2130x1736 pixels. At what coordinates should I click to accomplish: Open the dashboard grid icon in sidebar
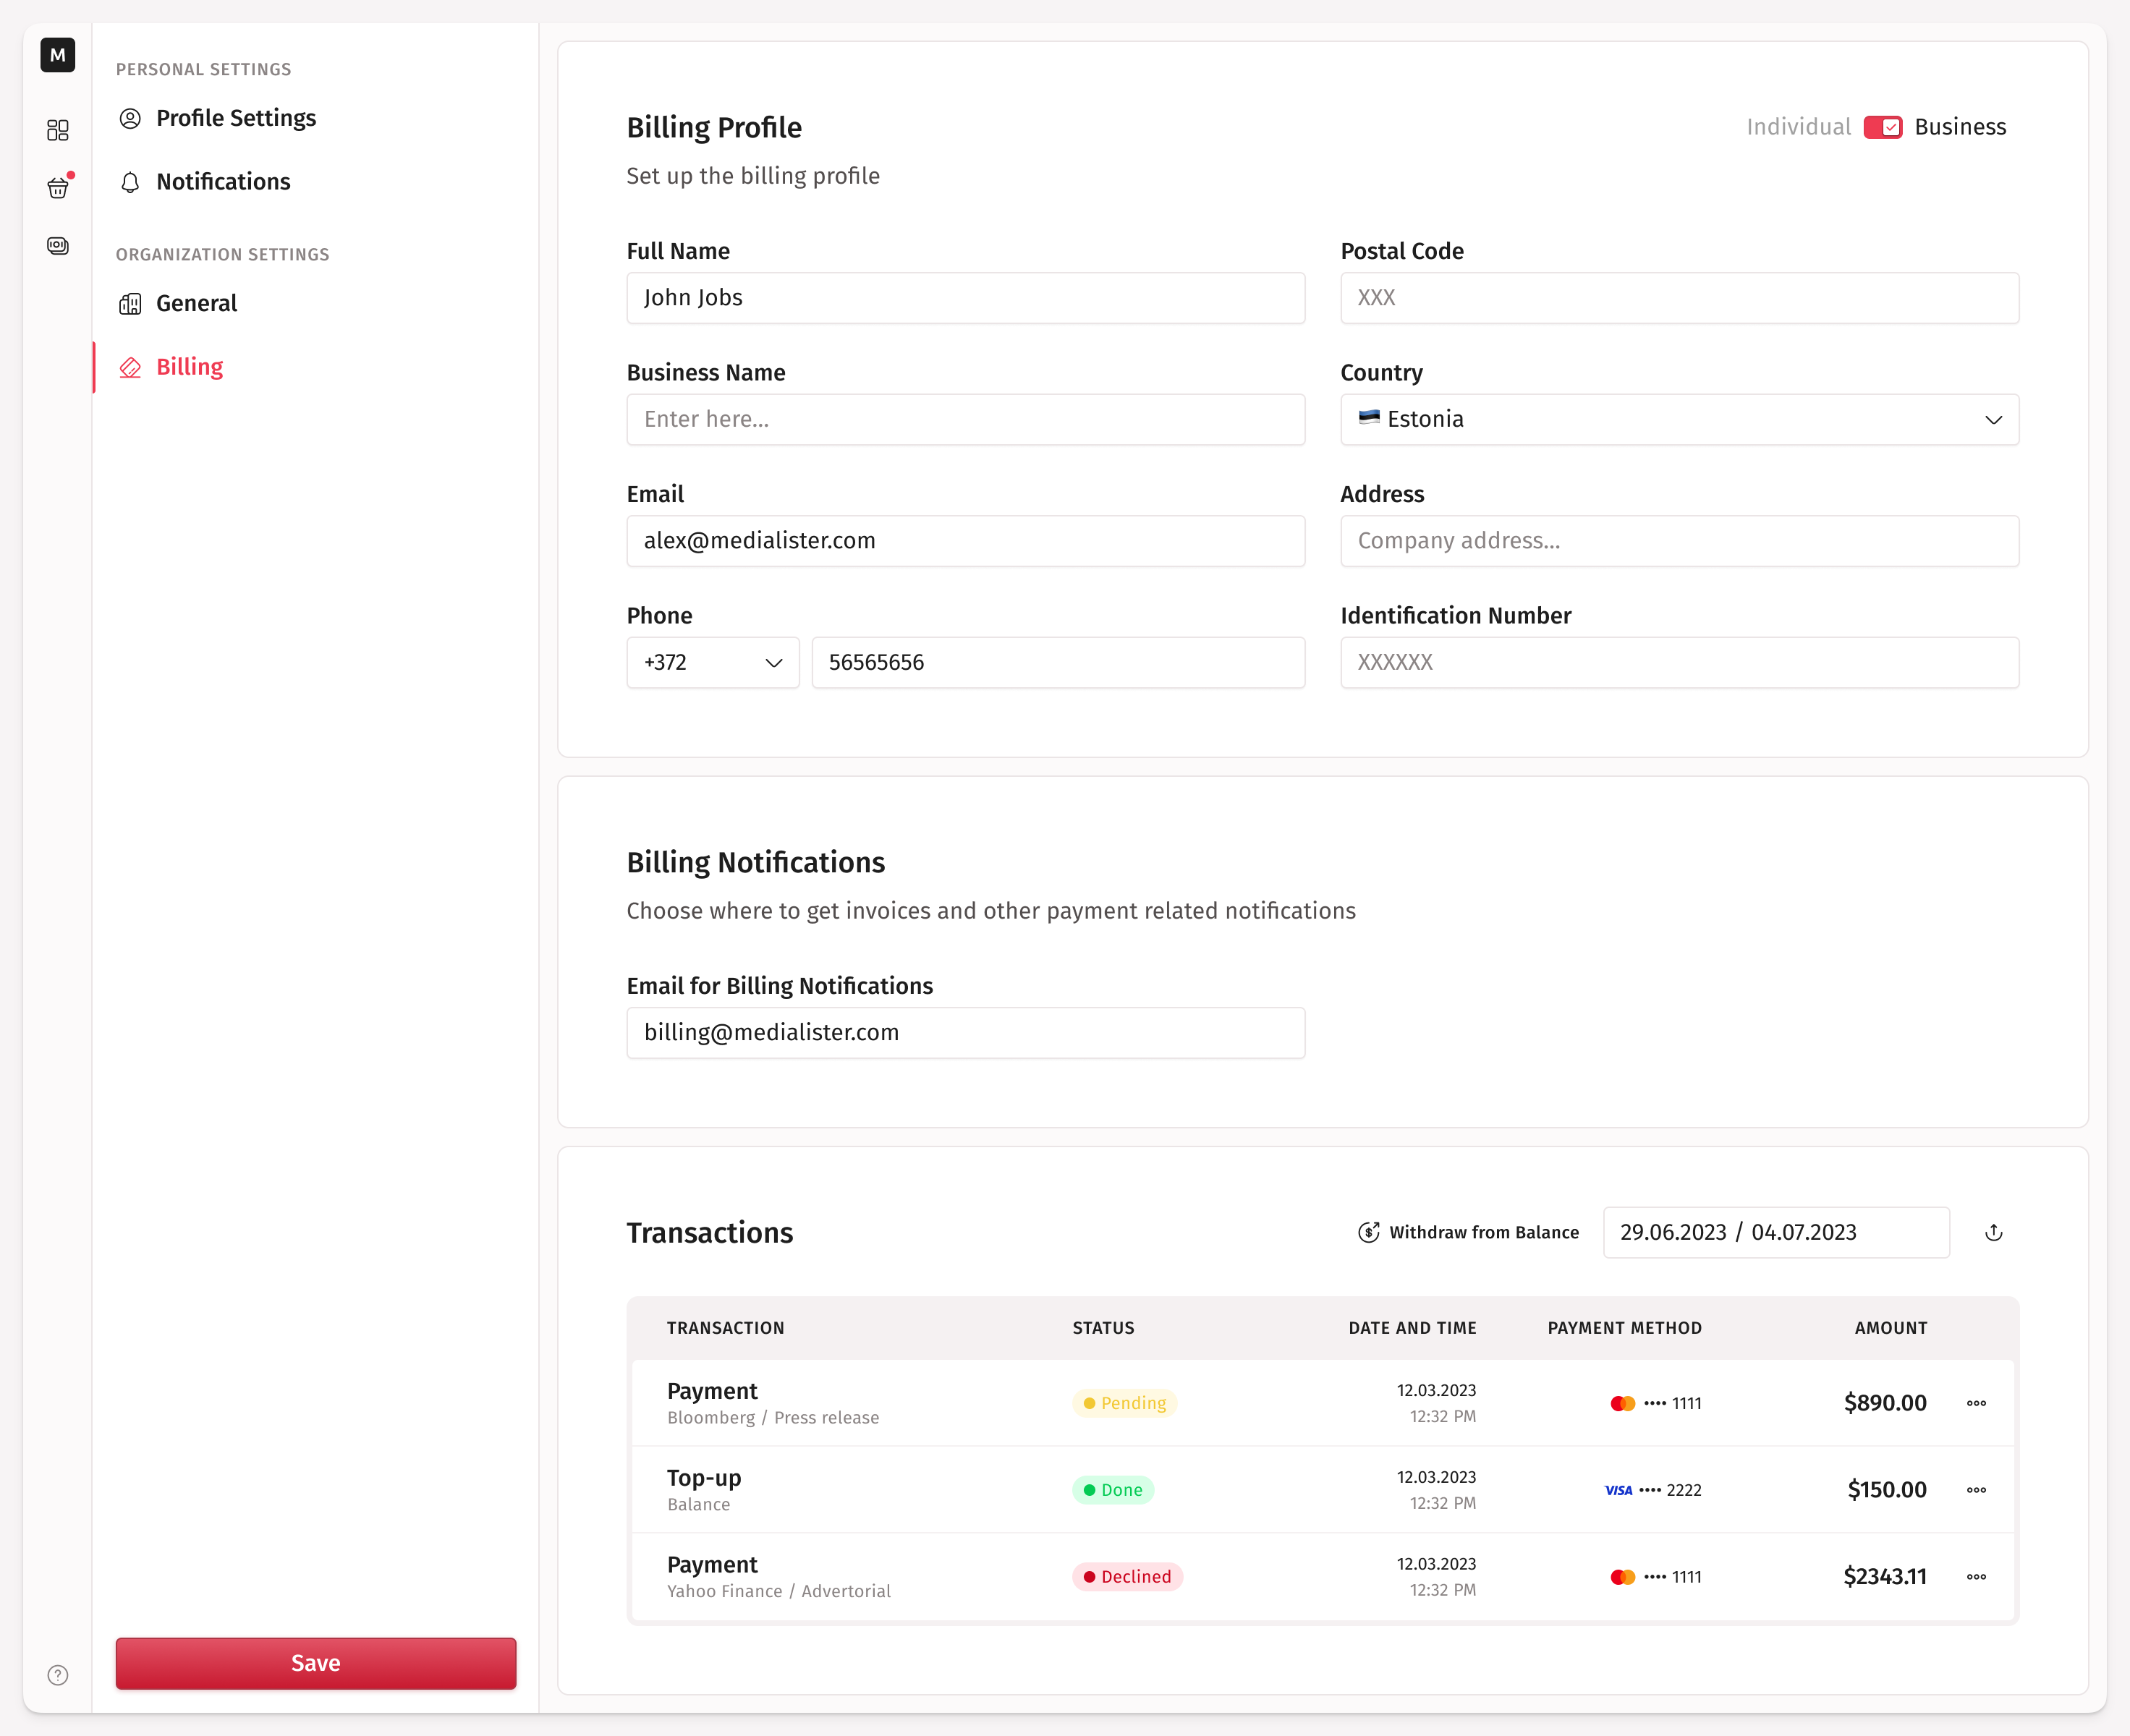click(57, 130)
